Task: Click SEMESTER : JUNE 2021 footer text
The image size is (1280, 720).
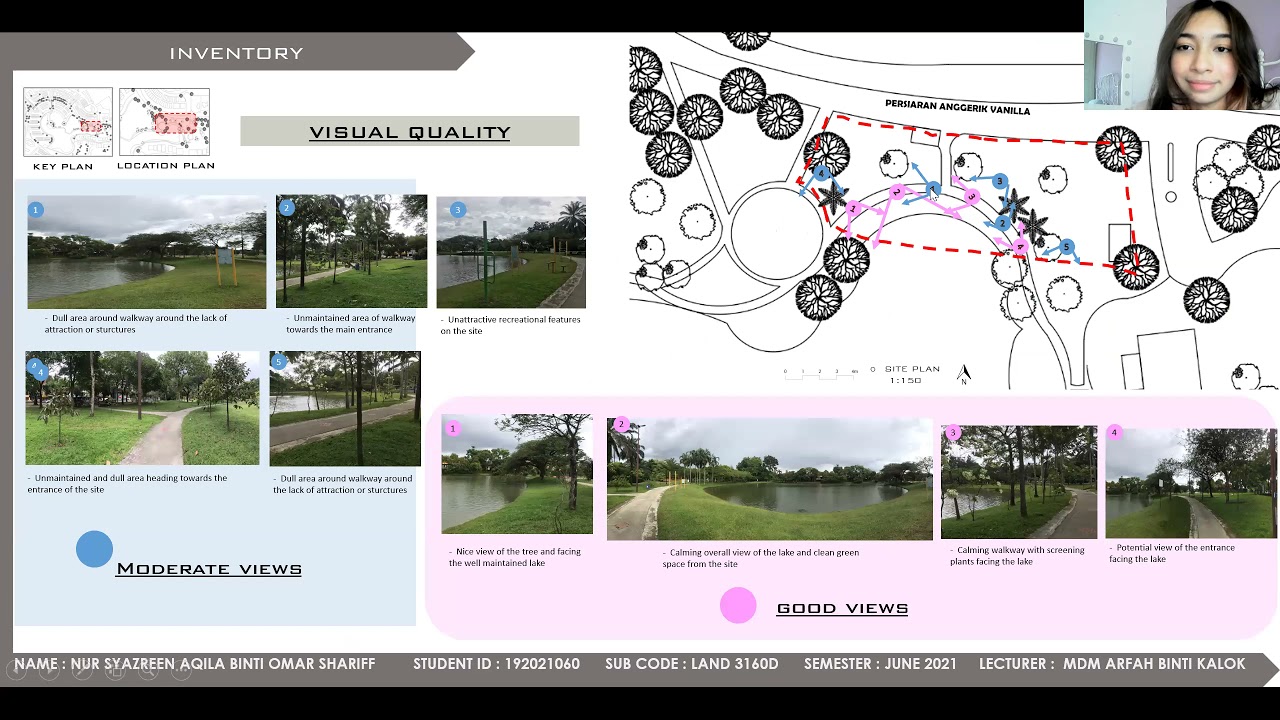Action: pos(880,664)
